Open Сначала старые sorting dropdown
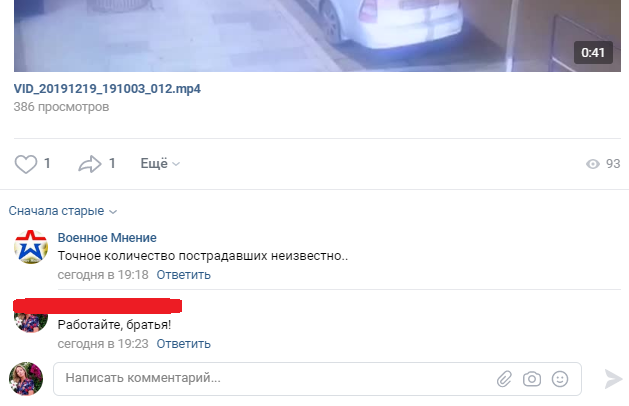This screenshot has height=406, width=629. 63,211
